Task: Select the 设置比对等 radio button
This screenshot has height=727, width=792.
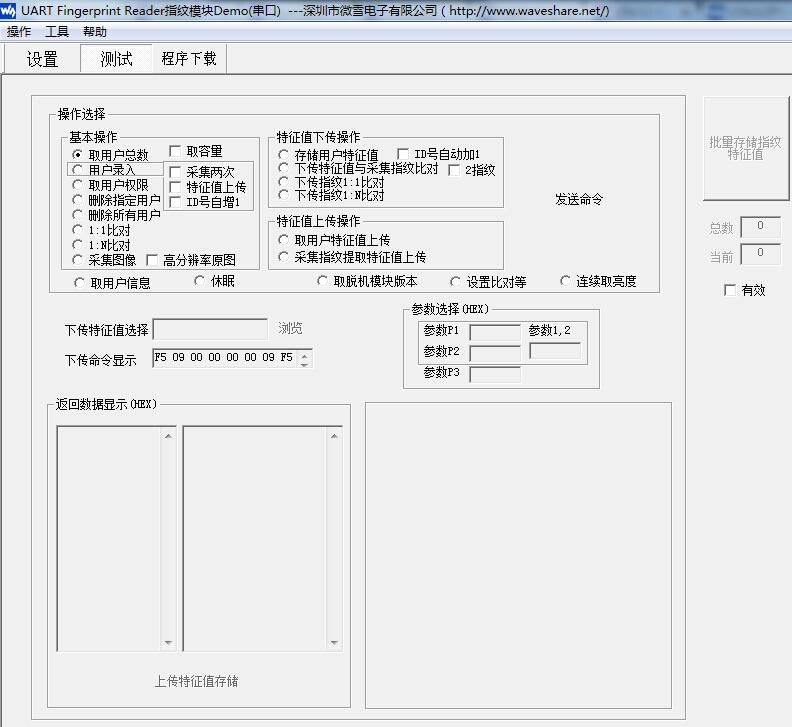Action: [455, 282]
